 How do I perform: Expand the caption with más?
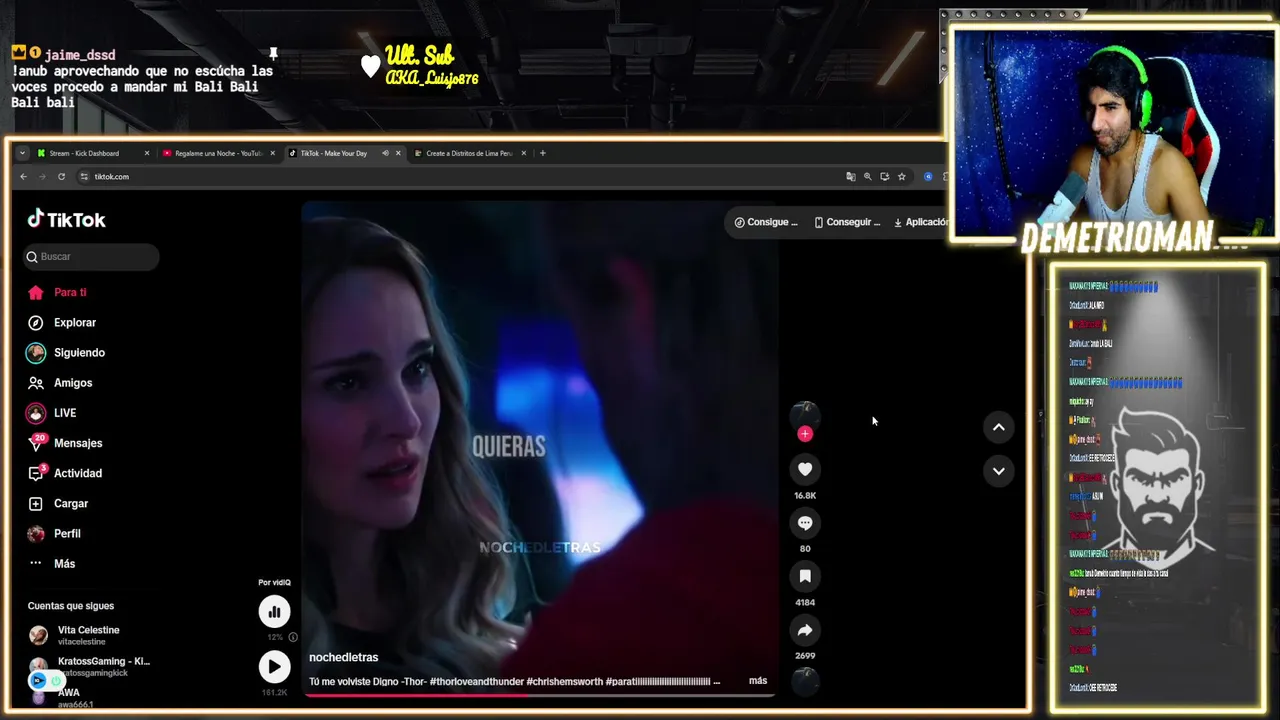click(758, 681)
